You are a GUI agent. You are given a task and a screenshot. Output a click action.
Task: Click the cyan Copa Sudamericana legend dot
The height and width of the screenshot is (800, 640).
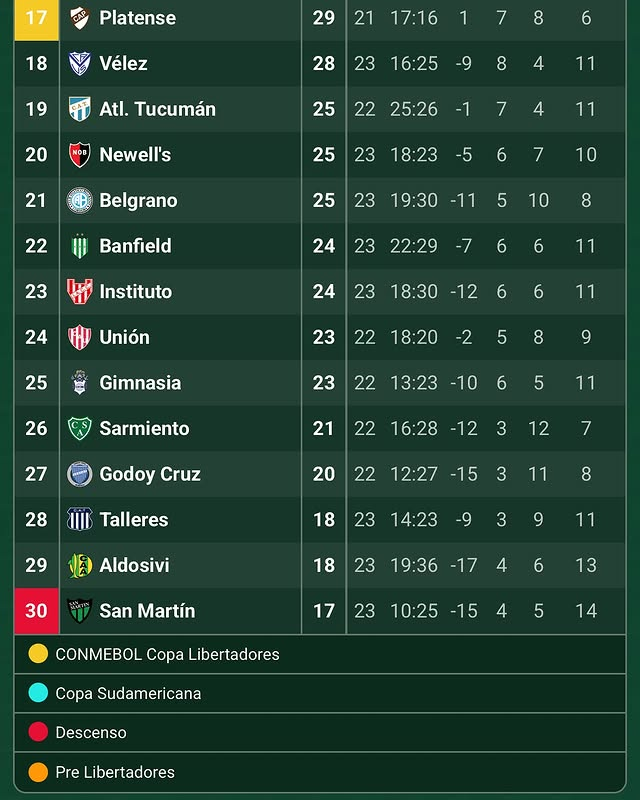point(38,693)
